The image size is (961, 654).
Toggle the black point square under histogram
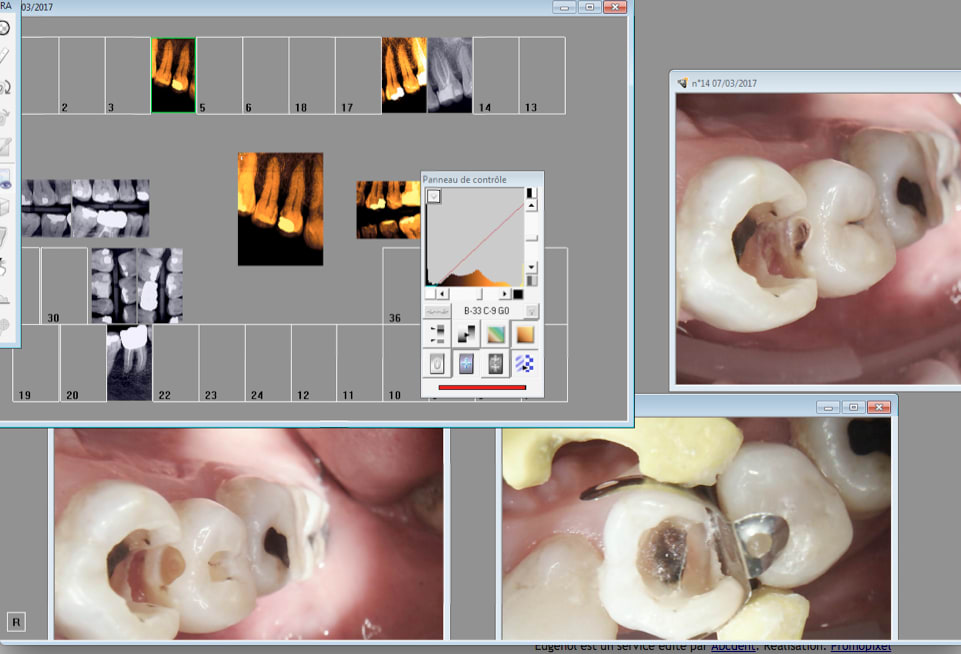coord(518,294)
